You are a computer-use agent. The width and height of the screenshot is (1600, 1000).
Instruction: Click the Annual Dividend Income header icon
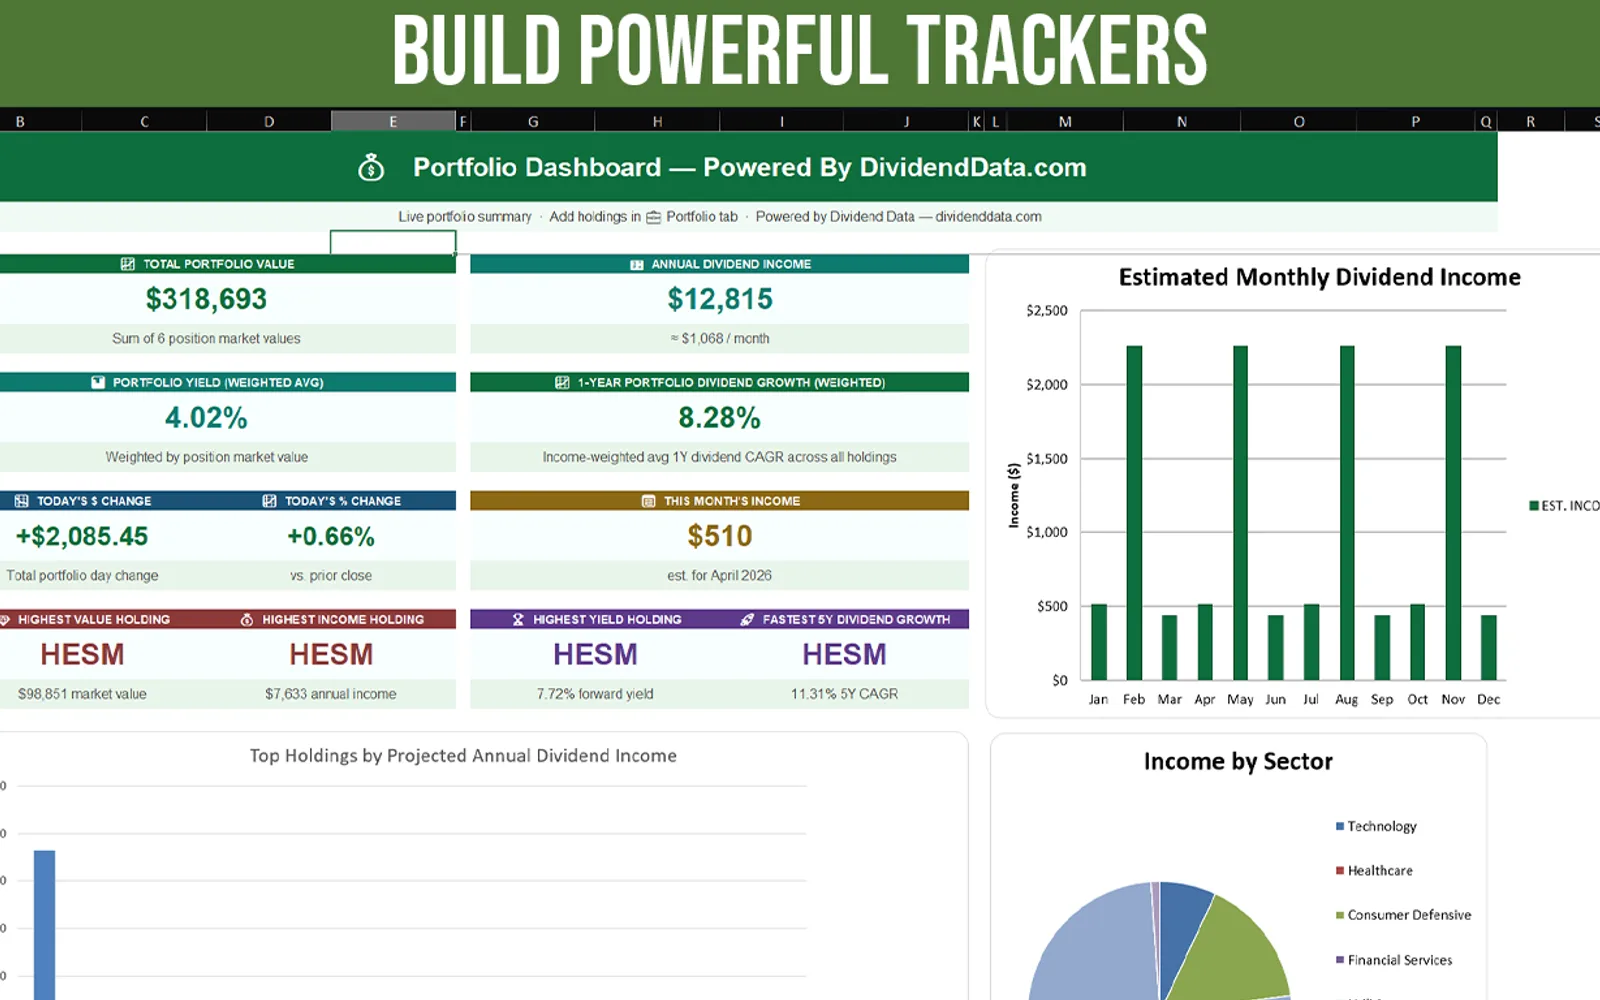click(x=636, y=265)
